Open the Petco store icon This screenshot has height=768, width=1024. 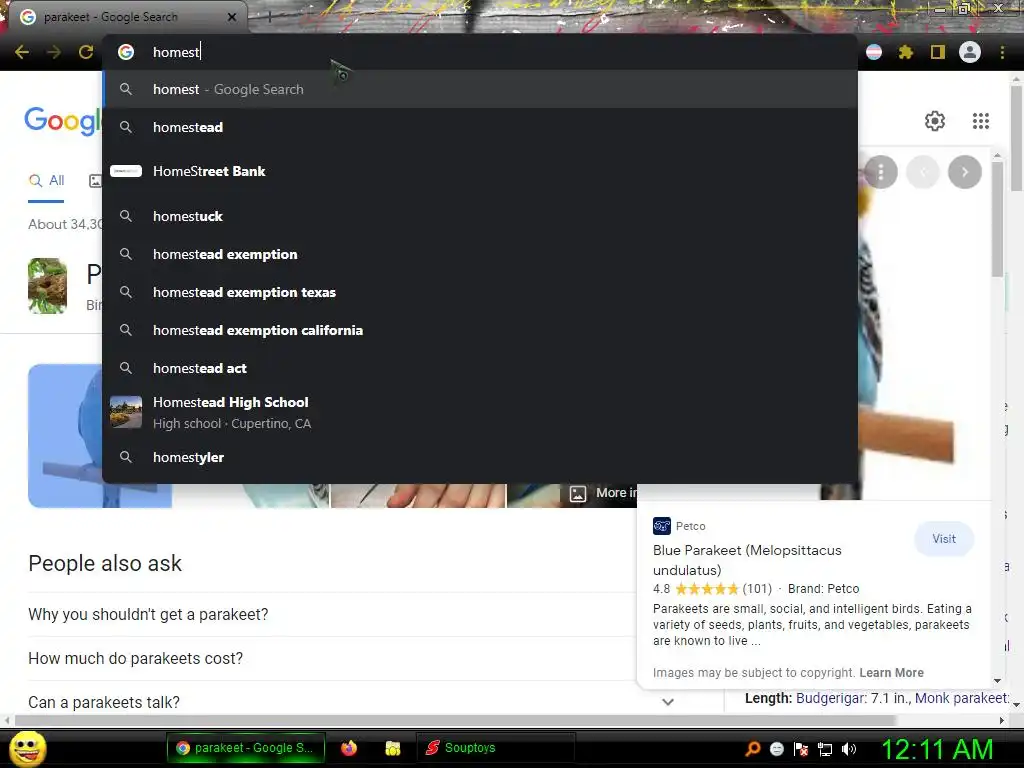662,526
